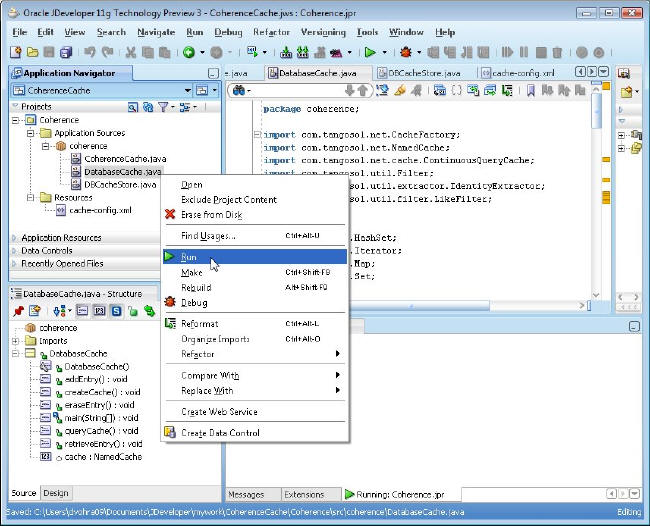Click the Cut scissors icon
The image size is (650, 526).
point(128,52)
